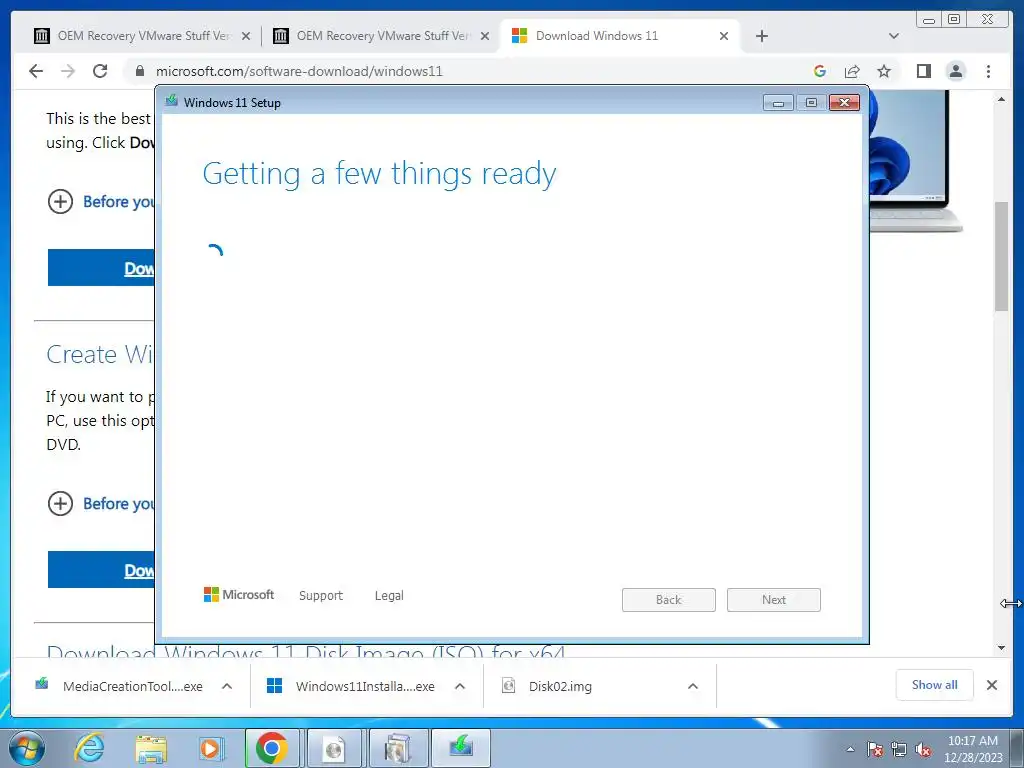View site info via lock icon
This screenshot has height=768, width=1024.
[139, 71]
